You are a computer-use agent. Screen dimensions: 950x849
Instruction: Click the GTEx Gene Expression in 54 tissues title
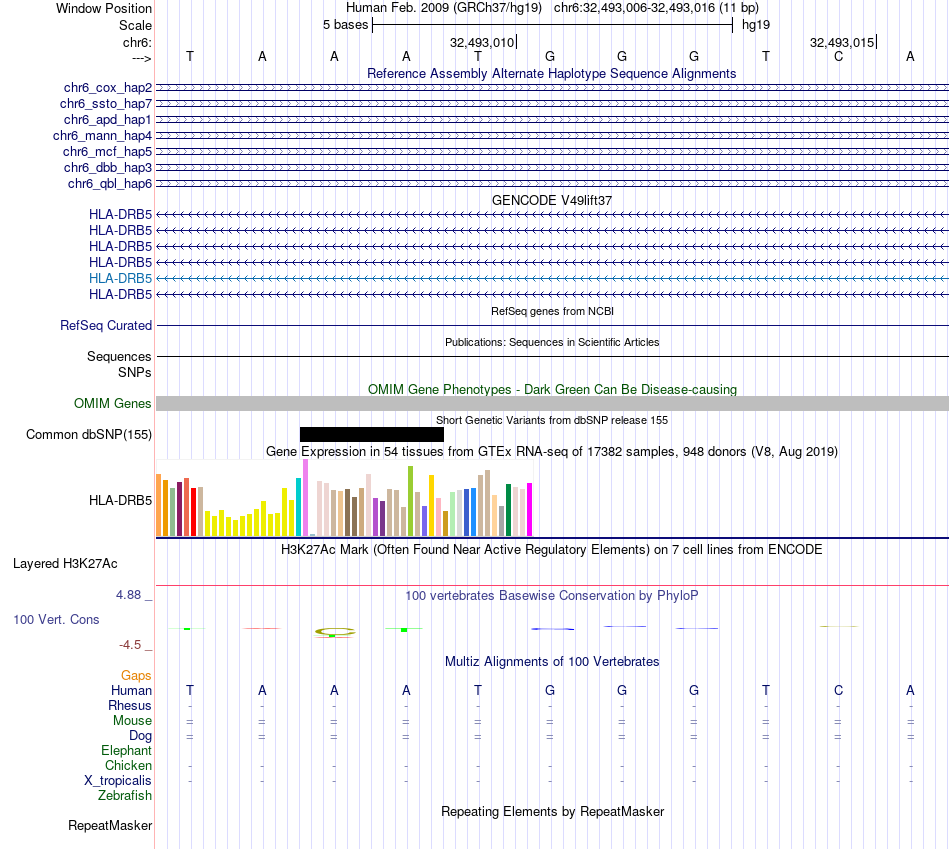point(552,451)
